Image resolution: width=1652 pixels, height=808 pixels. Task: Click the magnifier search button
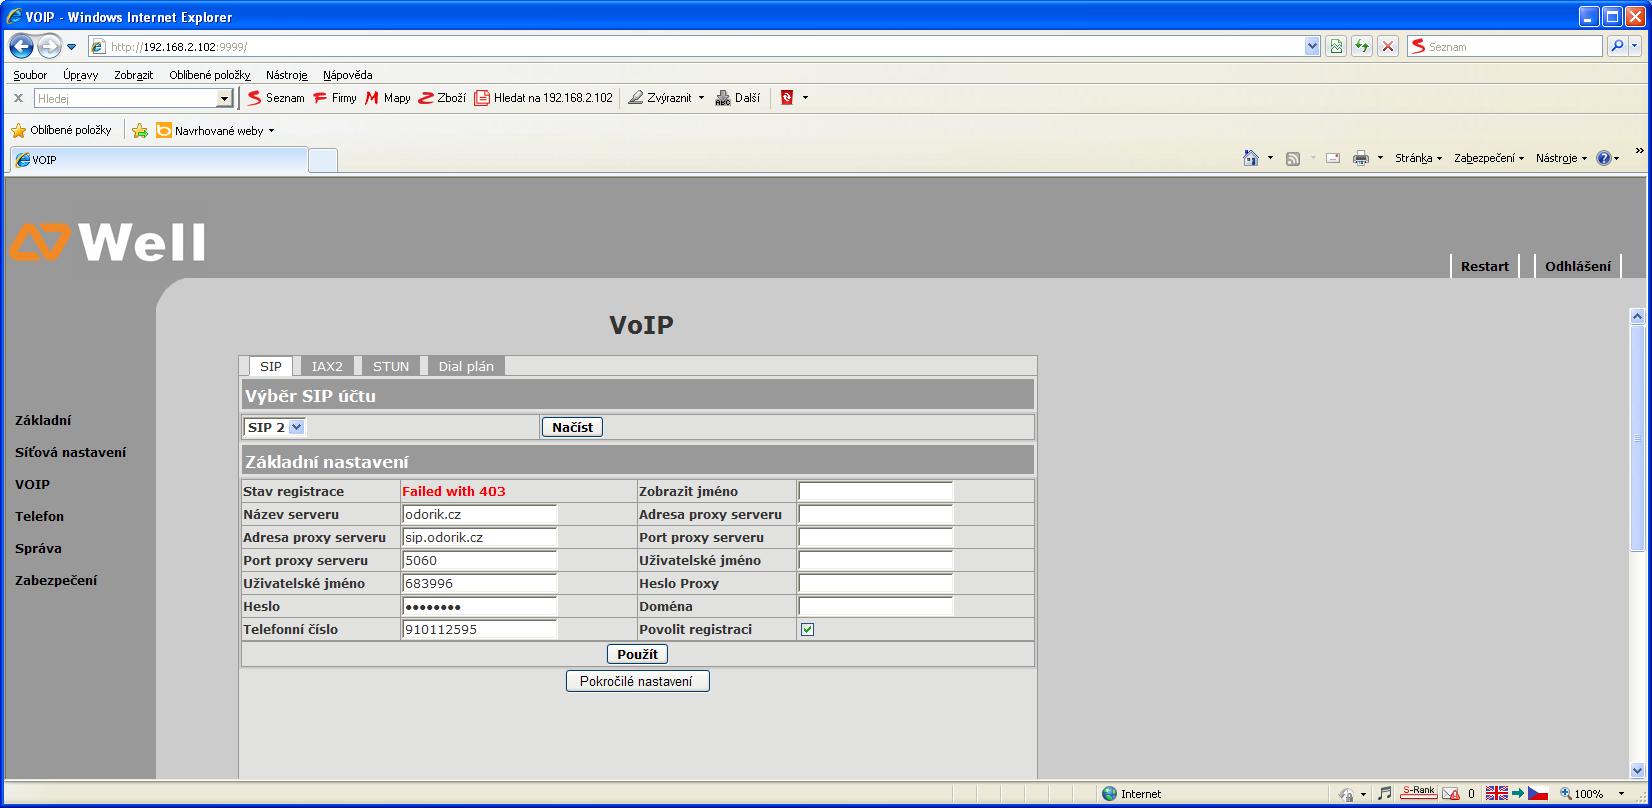(1616, 46)
